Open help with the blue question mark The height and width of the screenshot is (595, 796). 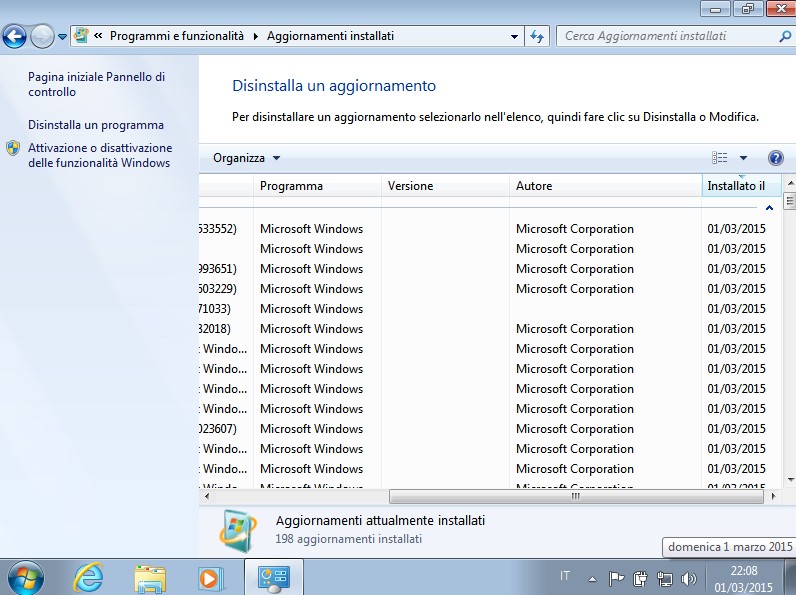(x=776, y=158)
